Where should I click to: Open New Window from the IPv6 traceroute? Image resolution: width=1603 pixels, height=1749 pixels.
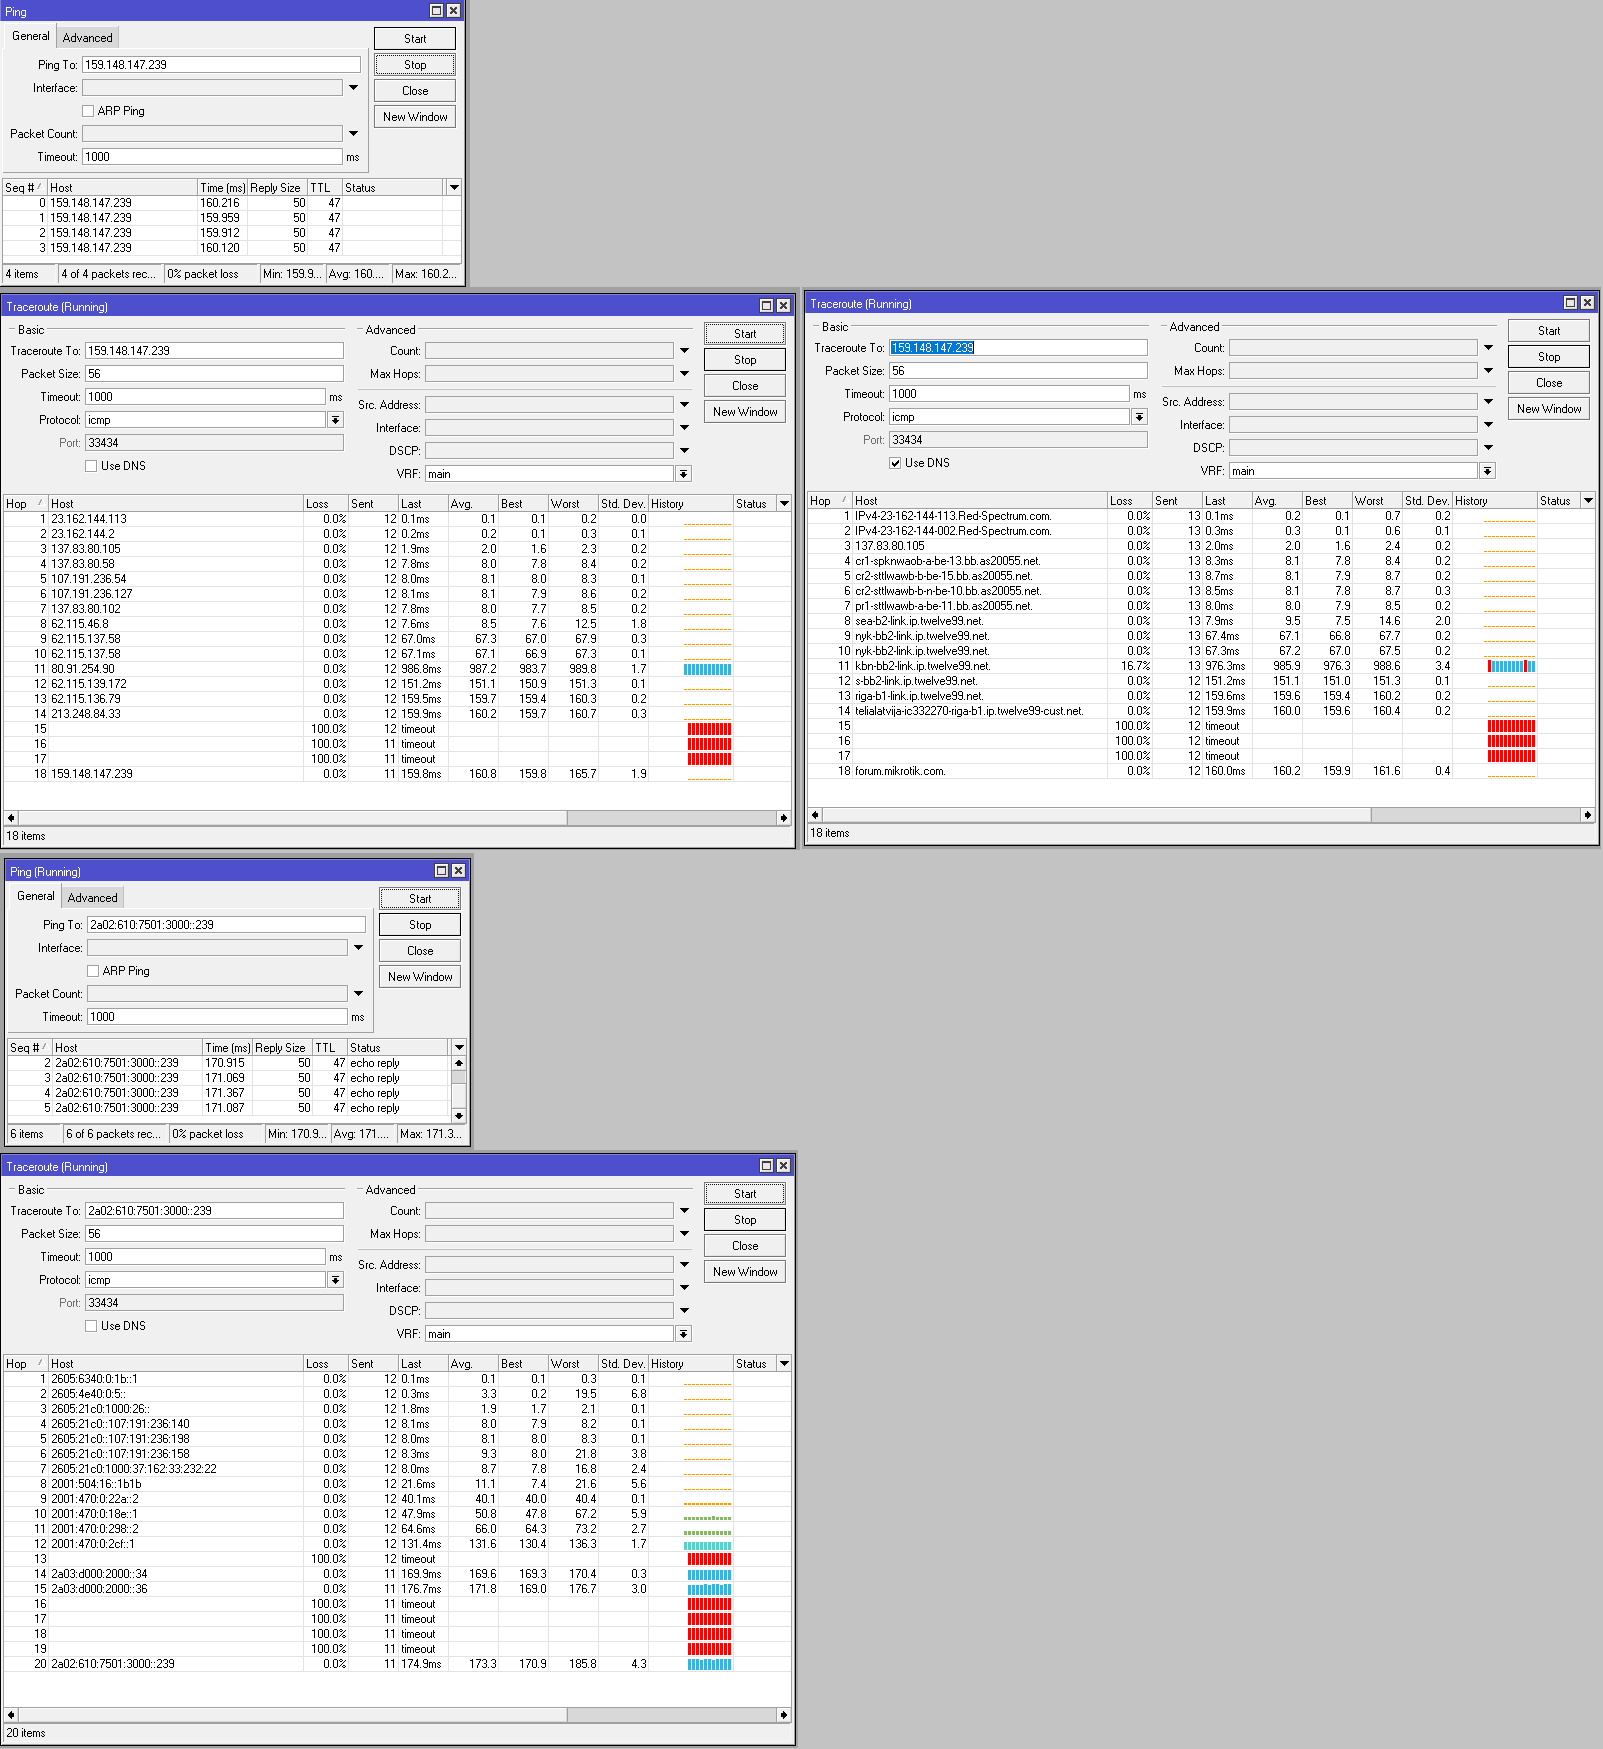pos(744,1271)
